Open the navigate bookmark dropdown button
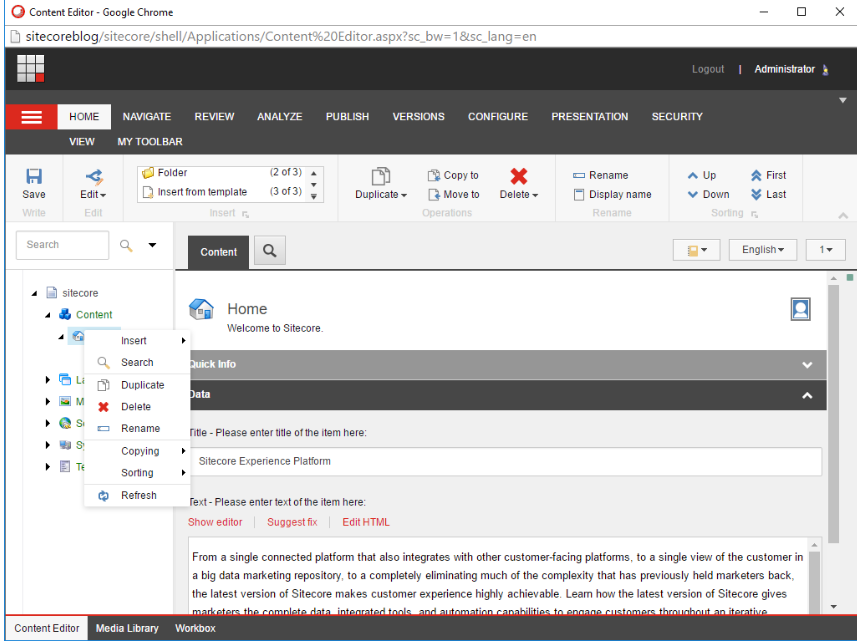The width and height of the screenshot is (857, 641). point(696,250)
